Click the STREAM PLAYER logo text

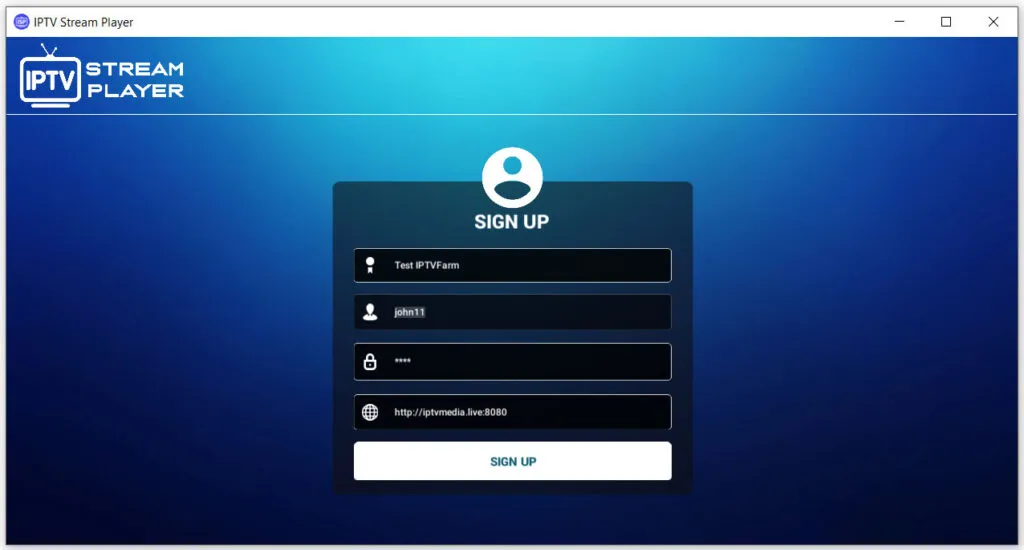135,80
